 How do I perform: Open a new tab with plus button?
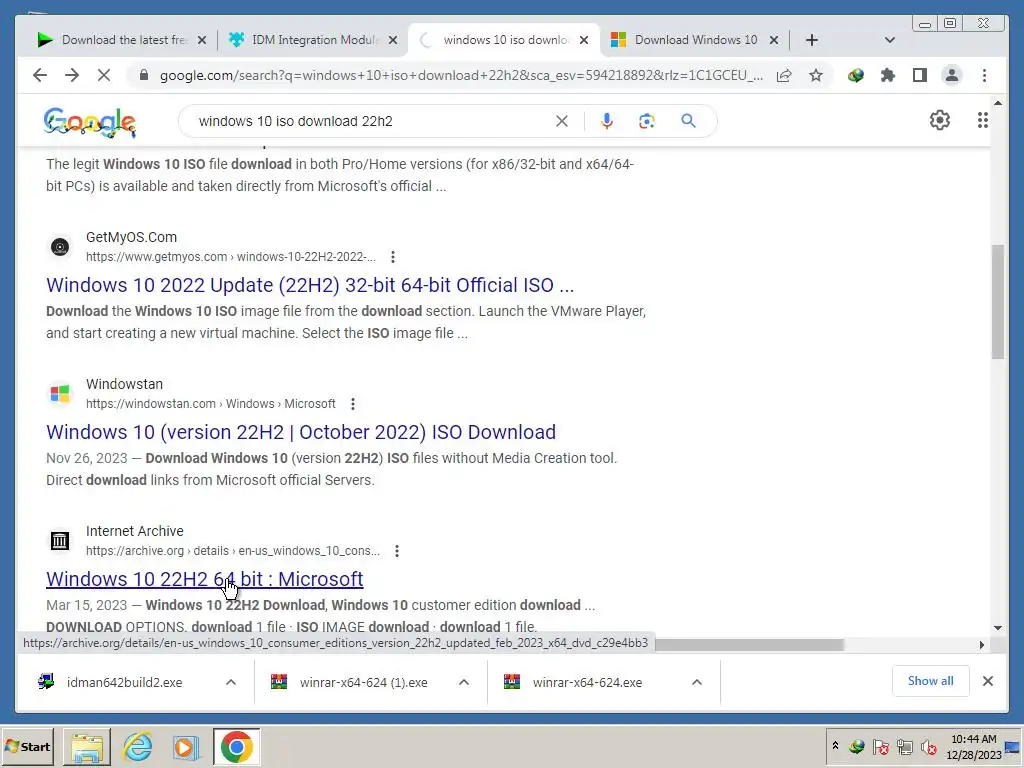click(812, 40)
